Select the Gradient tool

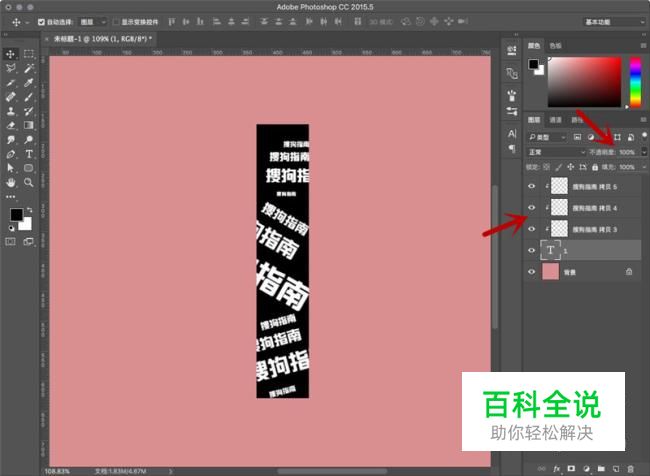[x=29, y=125]
